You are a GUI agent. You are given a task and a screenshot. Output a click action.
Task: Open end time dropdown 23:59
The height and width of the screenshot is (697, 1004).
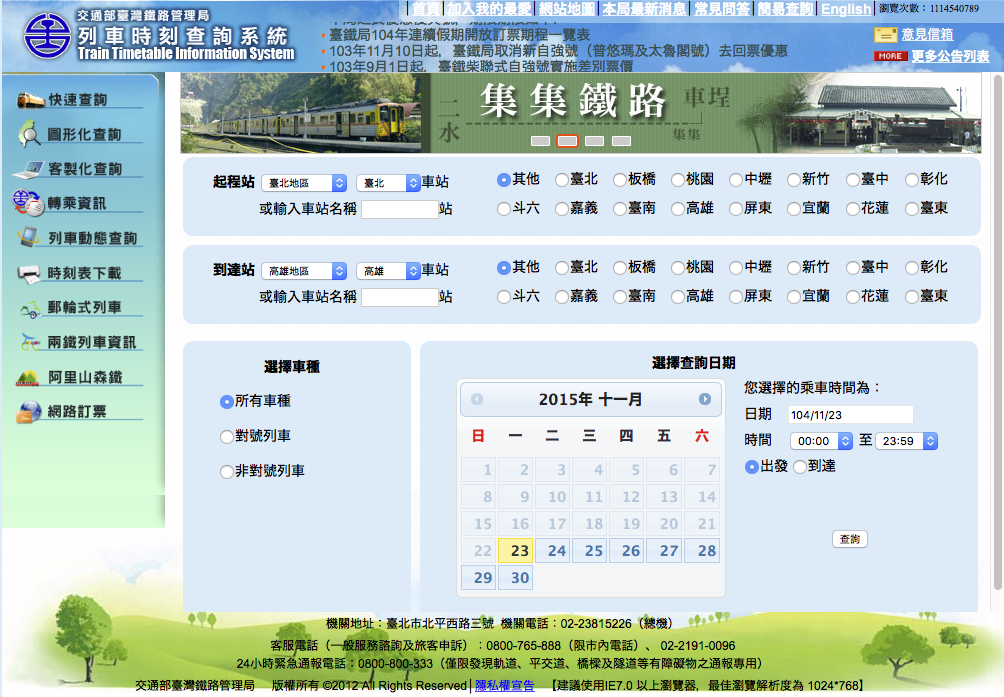pos(906,441)
